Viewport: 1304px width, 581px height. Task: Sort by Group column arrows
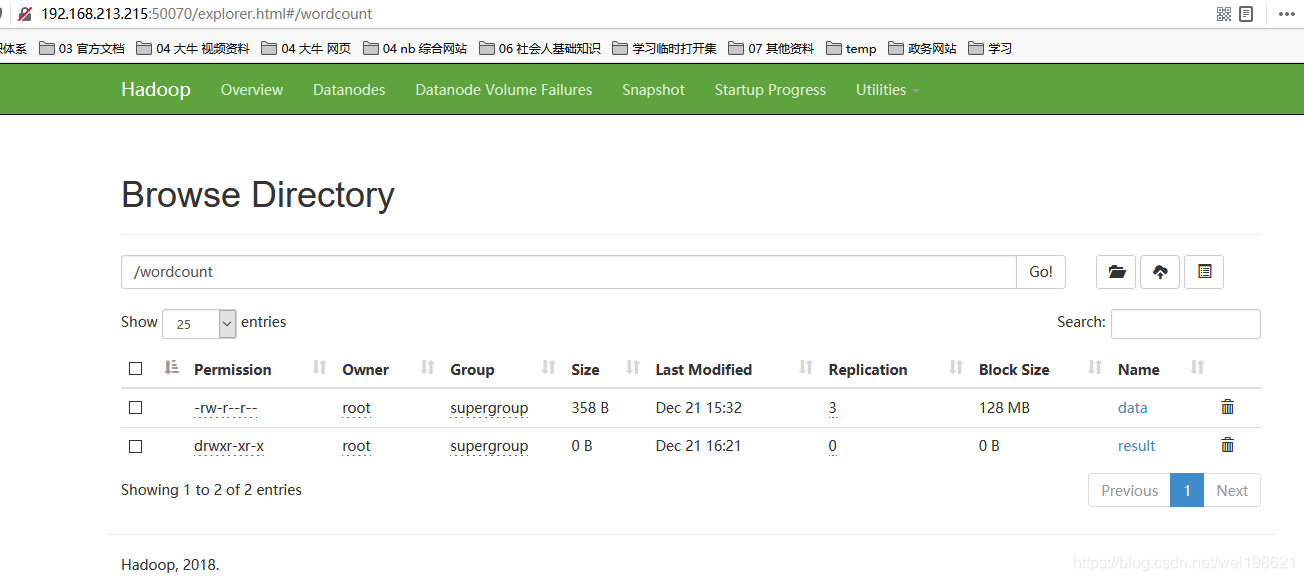(548, 368)
